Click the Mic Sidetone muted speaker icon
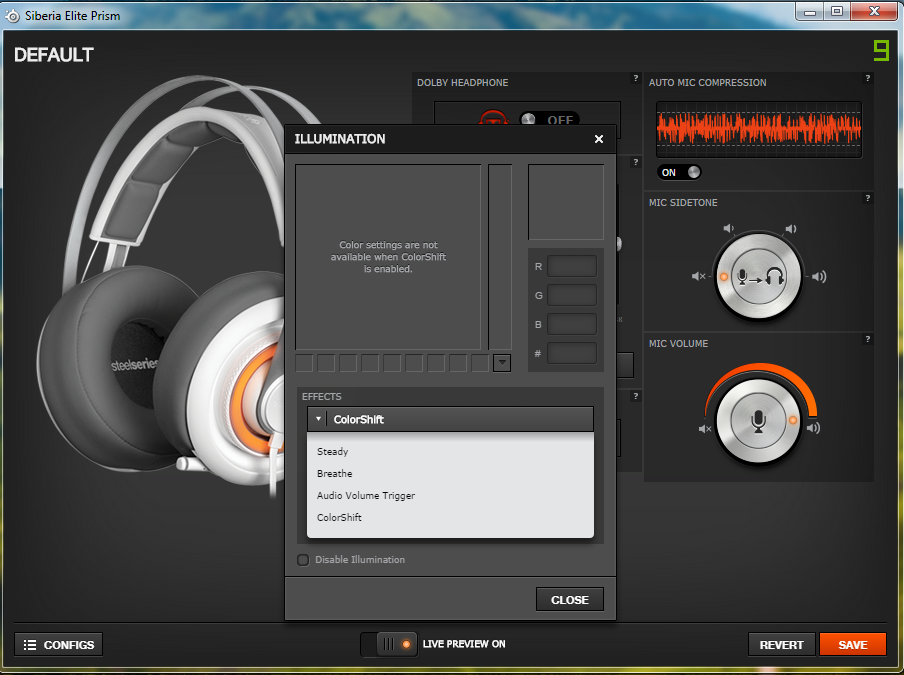The image size is (904, 675). coord(699,277)
